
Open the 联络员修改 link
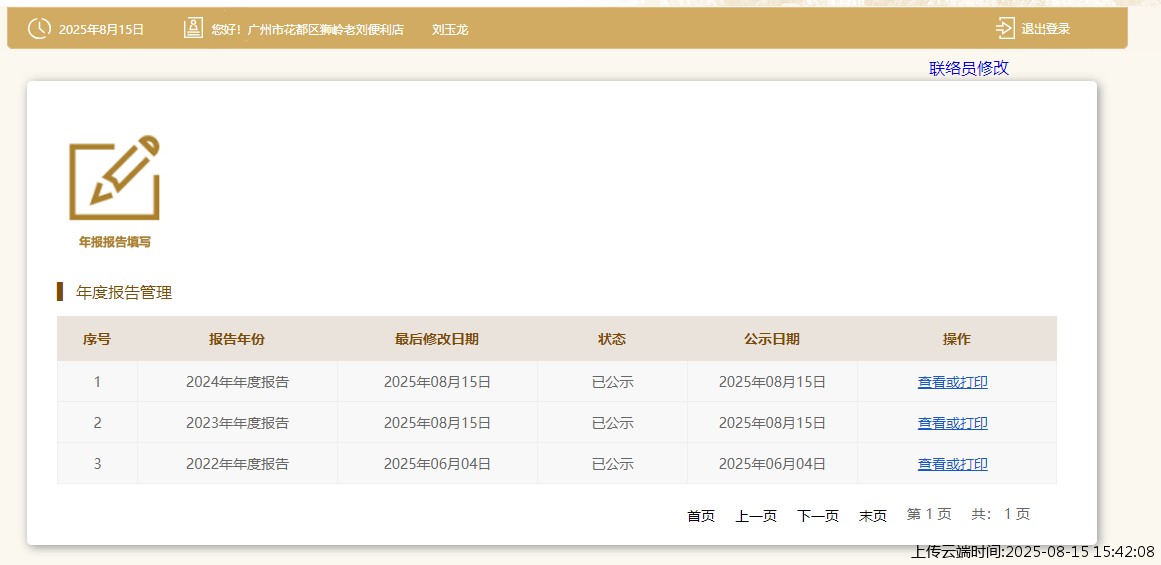(x=968, y=68)
